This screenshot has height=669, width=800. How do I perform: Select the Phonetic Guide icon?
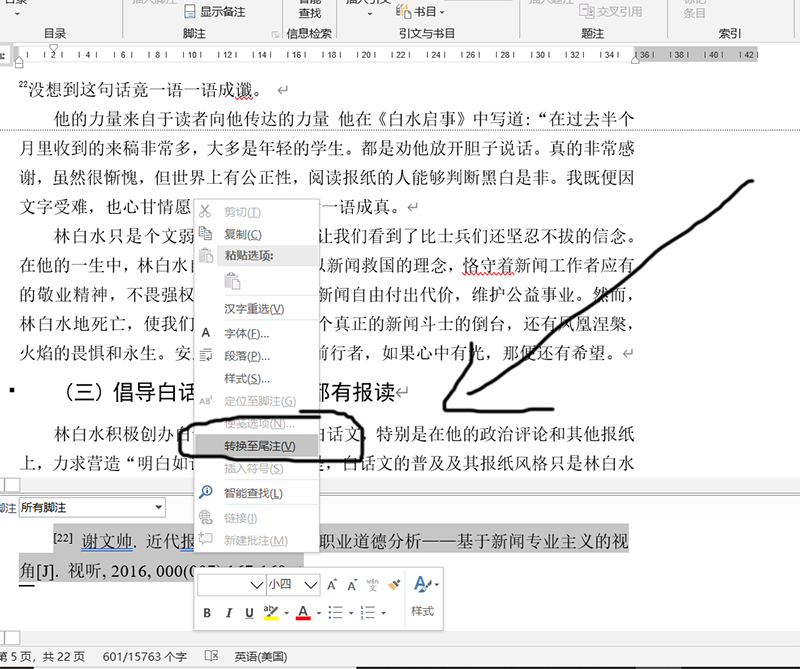372,582
